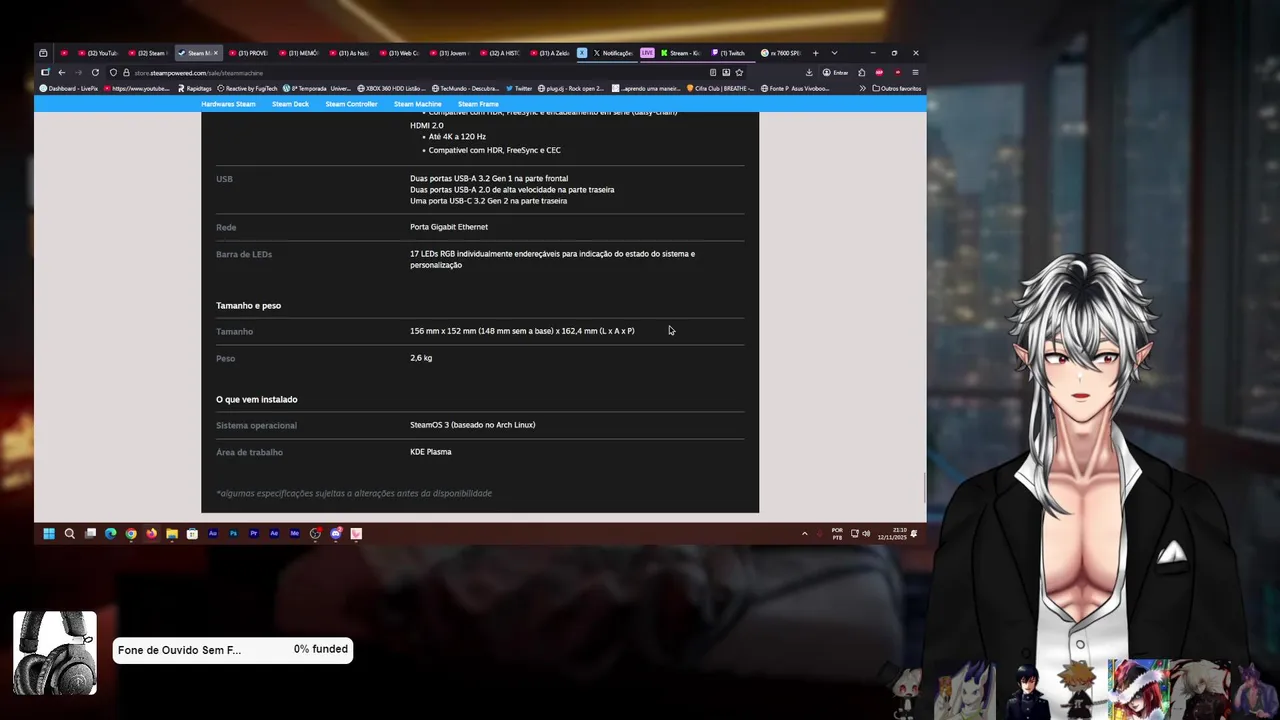The width and height of the screenshot is (1280, 720).
Task: Open Steam Frame nav link
Action: (x=478, y=104)
